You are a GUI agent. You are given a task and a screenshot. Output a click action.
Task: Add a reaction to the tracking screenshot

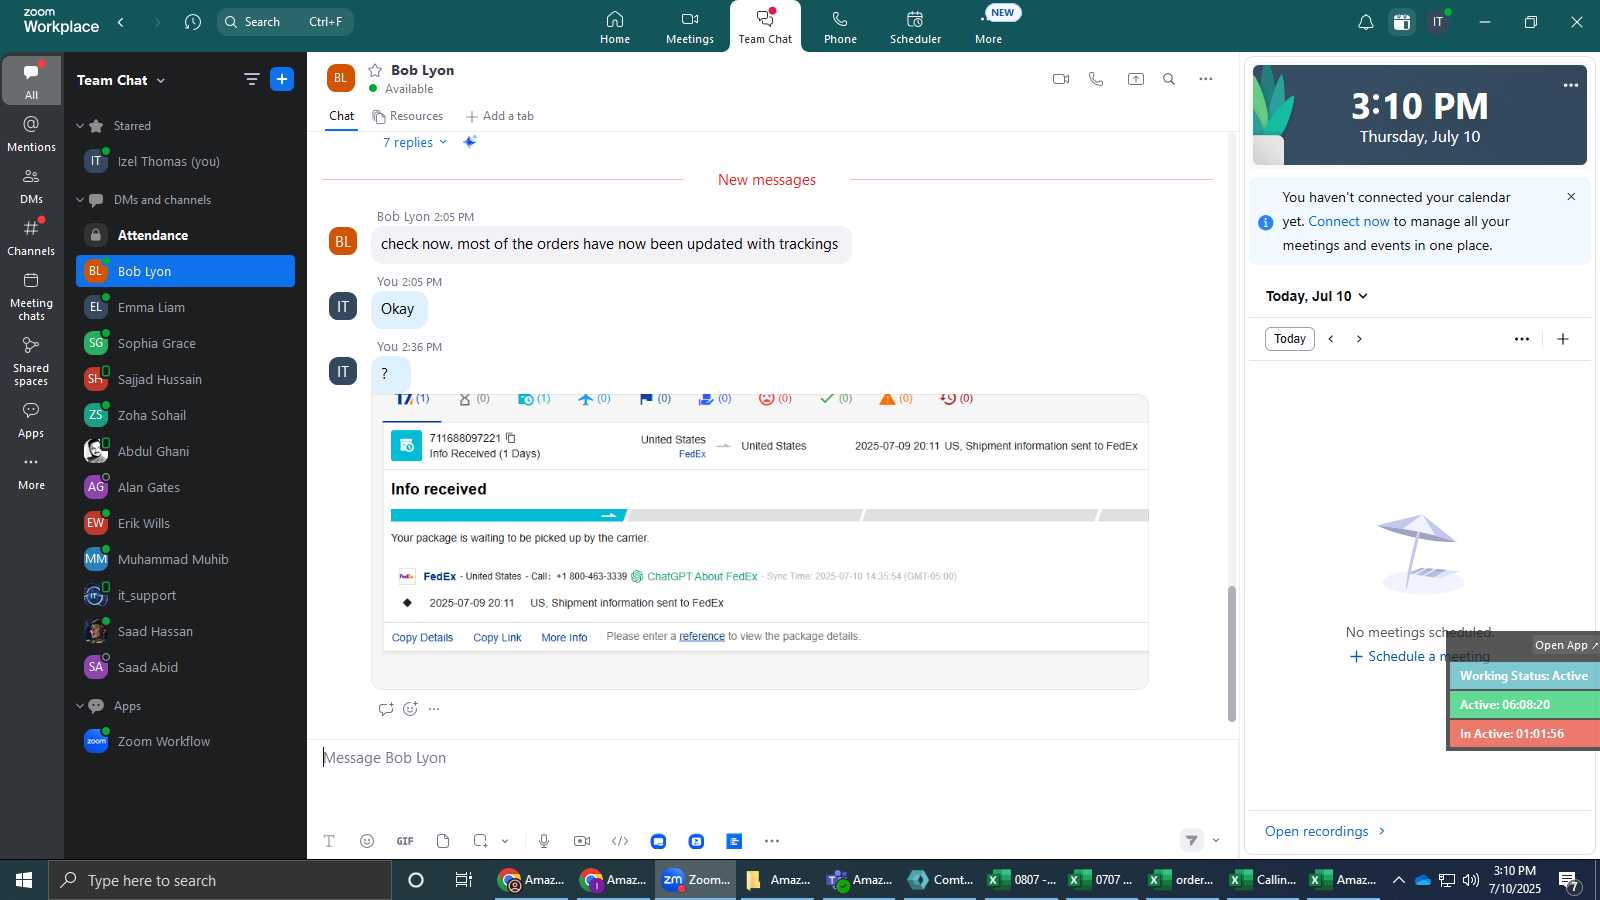click(410, 709)
